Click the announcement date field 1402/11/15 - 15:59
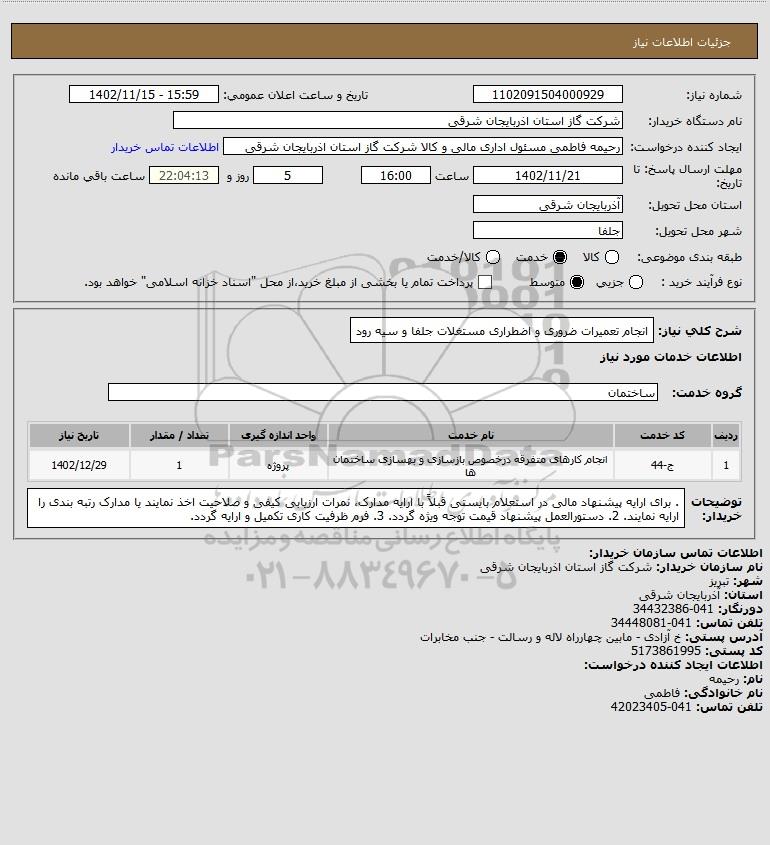The image size is (770, 845). pos(144,94)
